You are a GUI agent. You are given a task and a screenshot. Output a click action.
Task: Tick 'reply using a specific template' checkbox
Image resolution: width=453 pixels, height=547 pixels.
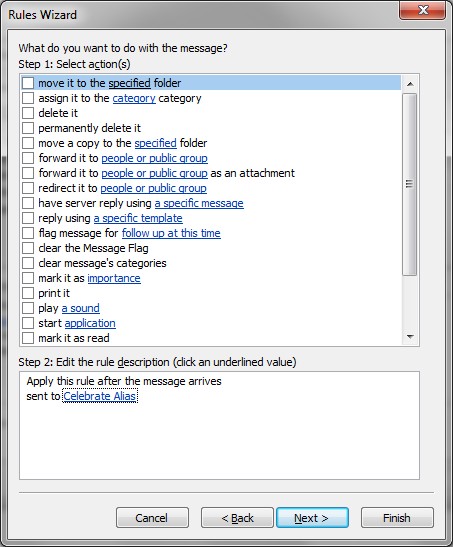(x=28, y=218)
